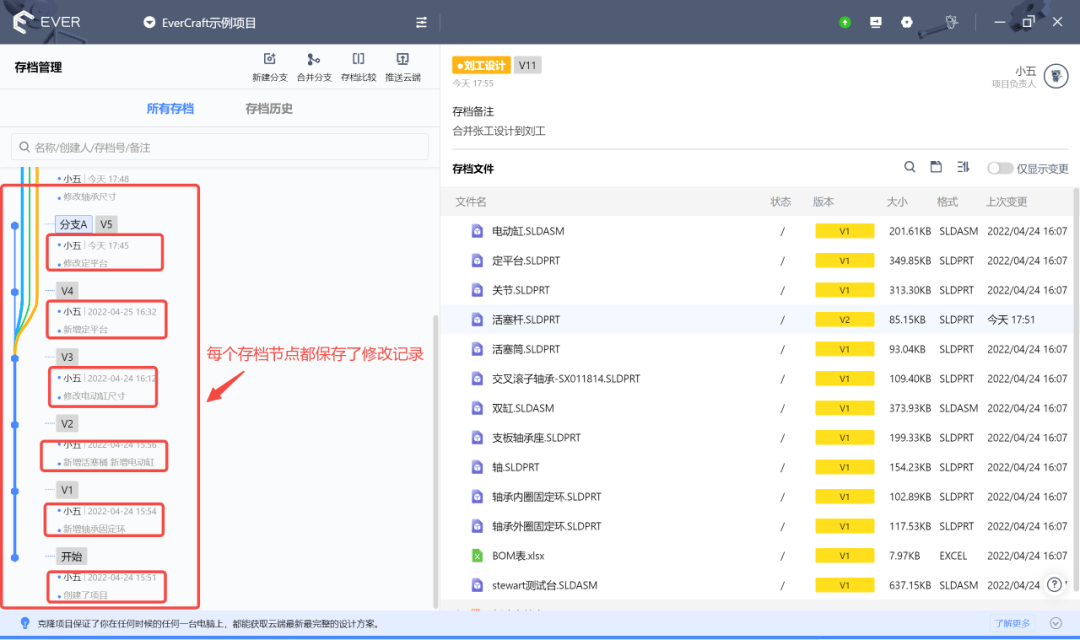Click the 新增定平台 record under V4
Screen dimensions: 1080x640
(85, 330)
